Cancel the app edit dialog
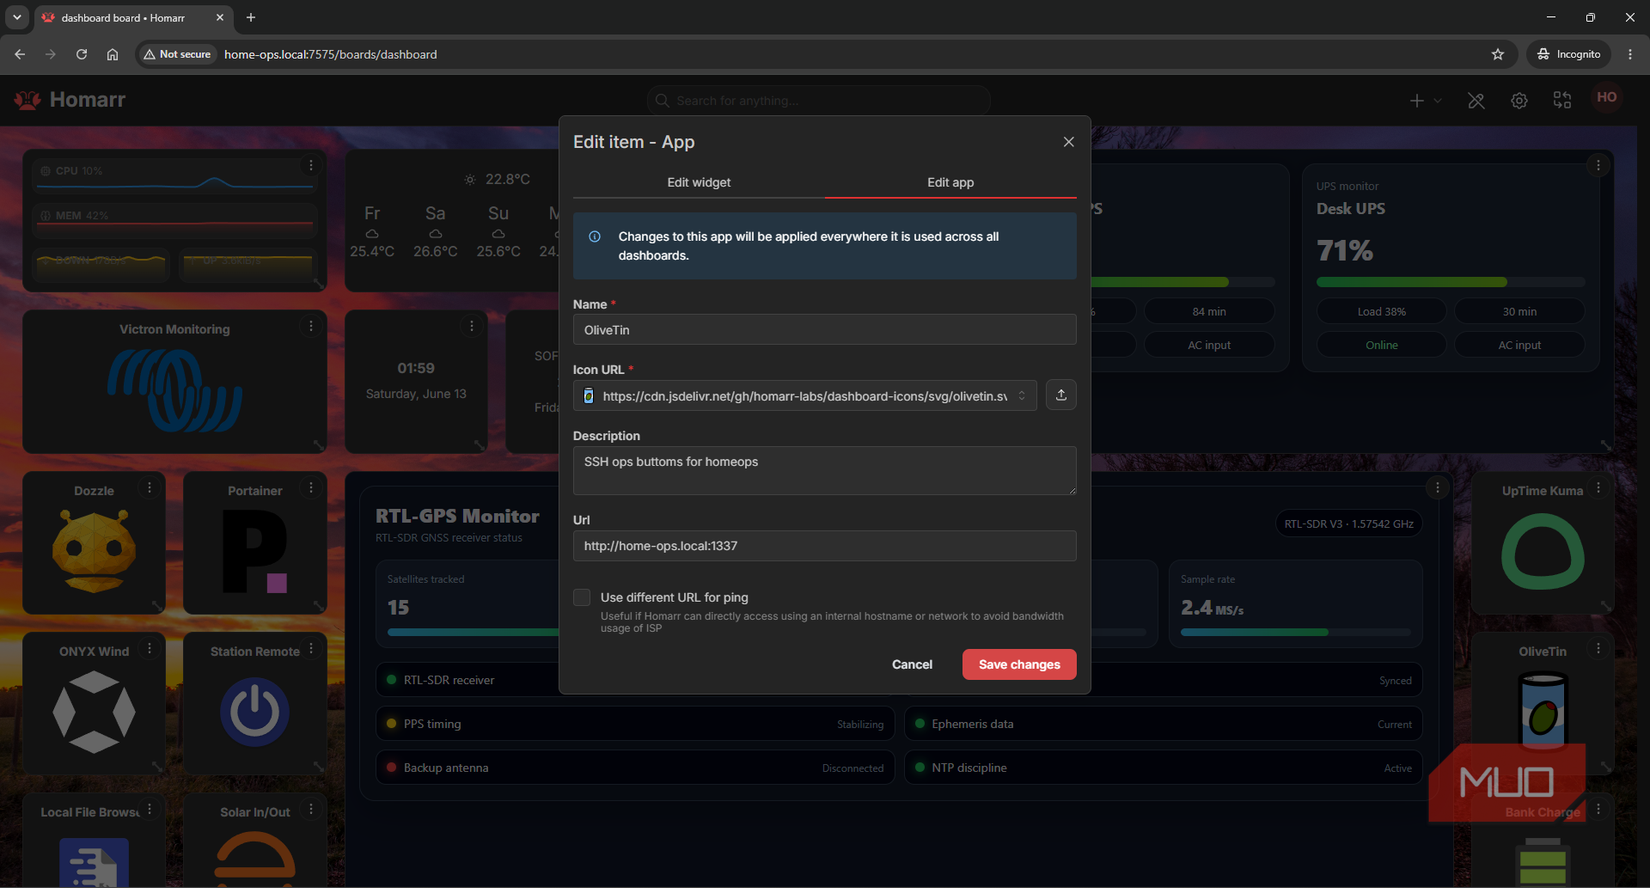This screenshot has height=888, width=1650. [x=912, y=664]
